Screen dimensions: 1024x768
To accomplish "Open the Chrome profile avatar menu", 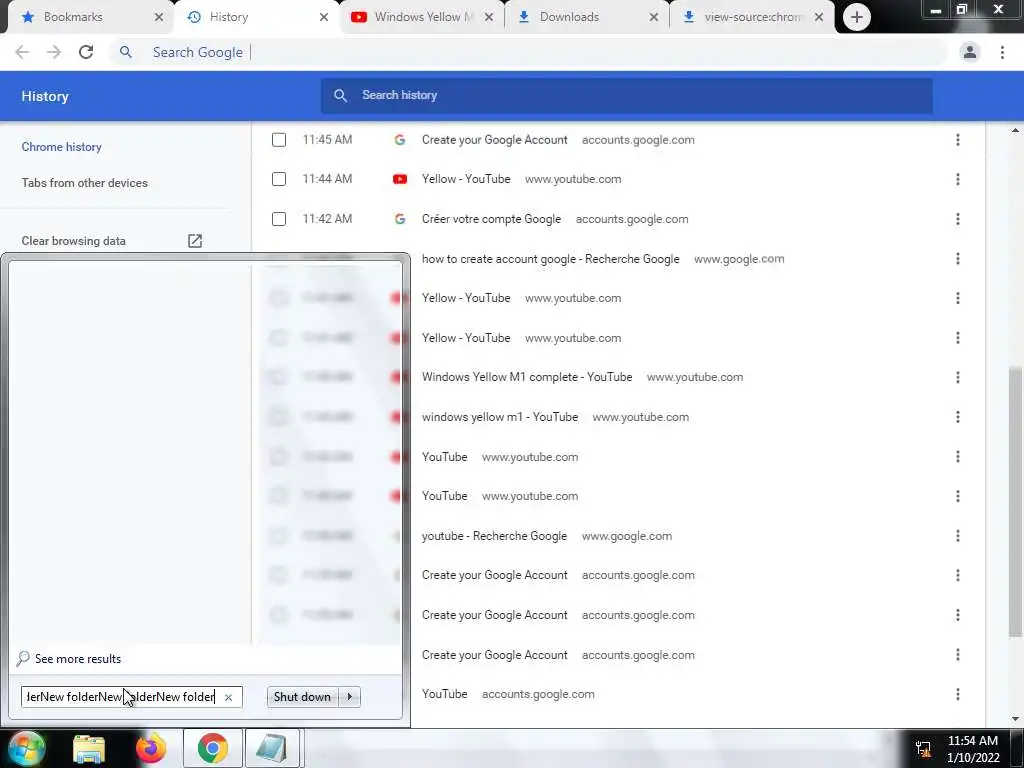I will (970, 52).
